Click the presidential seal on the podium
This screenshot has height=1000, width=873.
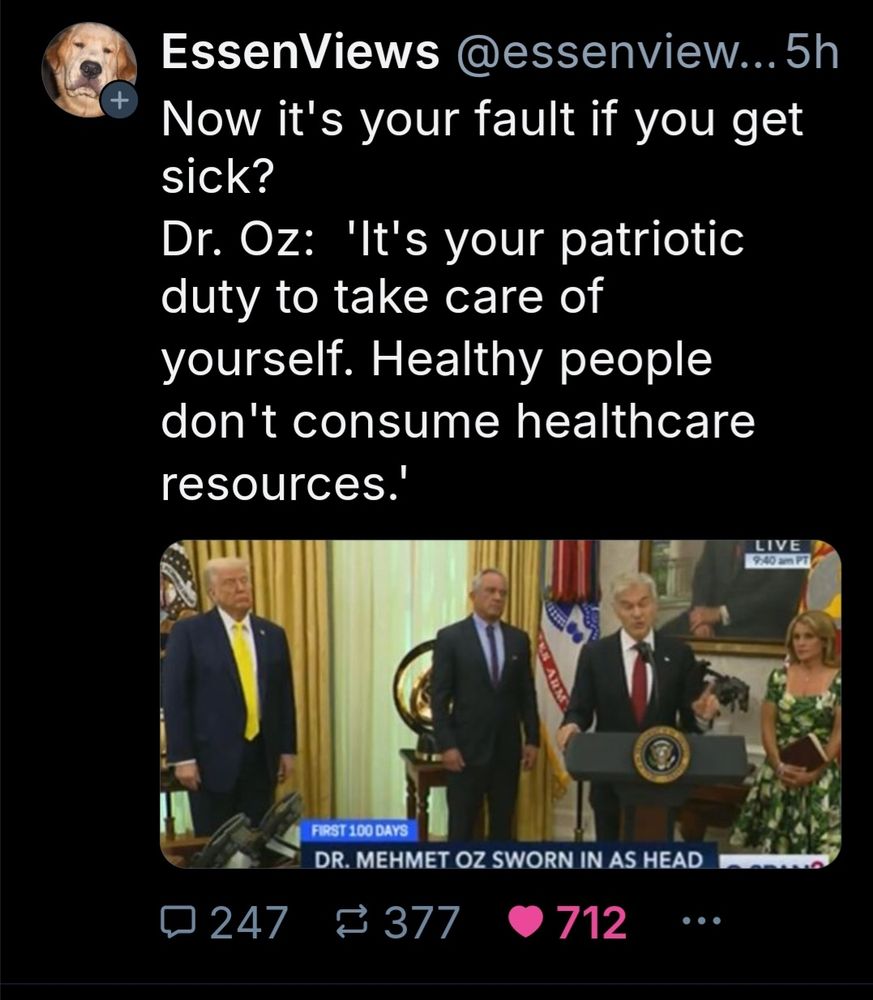tap(661, 754)
